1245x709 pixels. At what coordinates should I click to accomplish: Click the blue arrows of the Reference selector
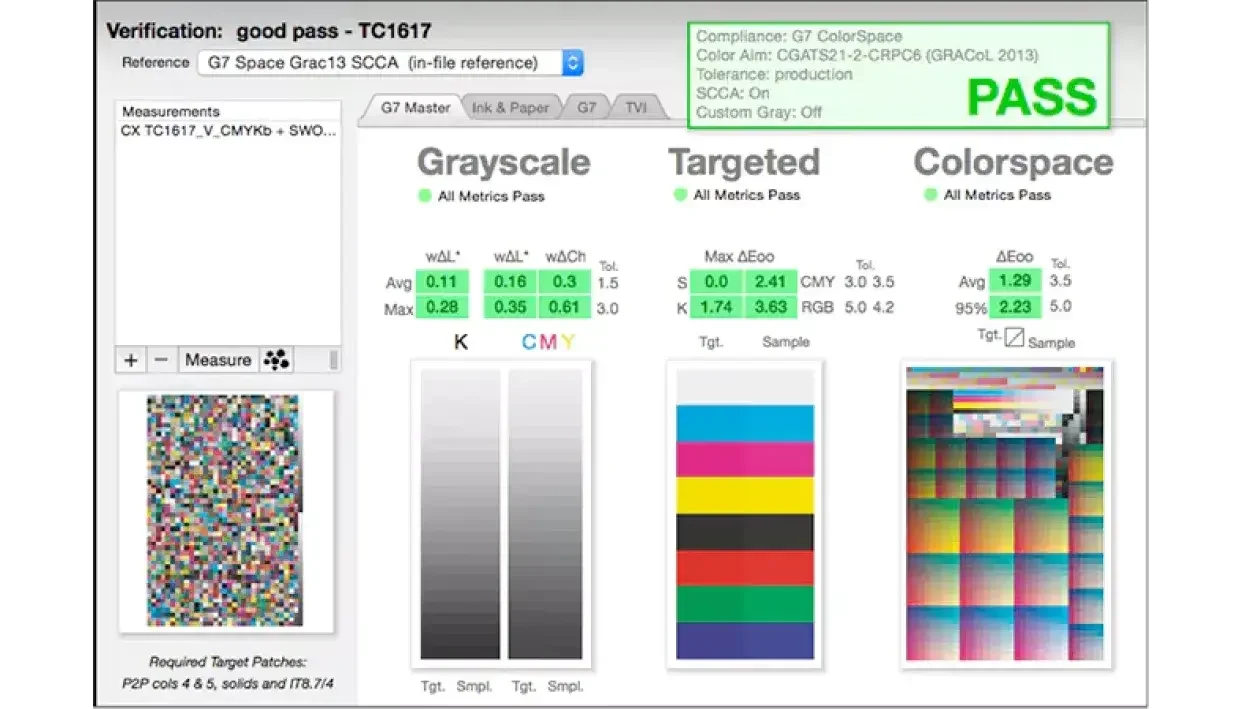(572, 63)
